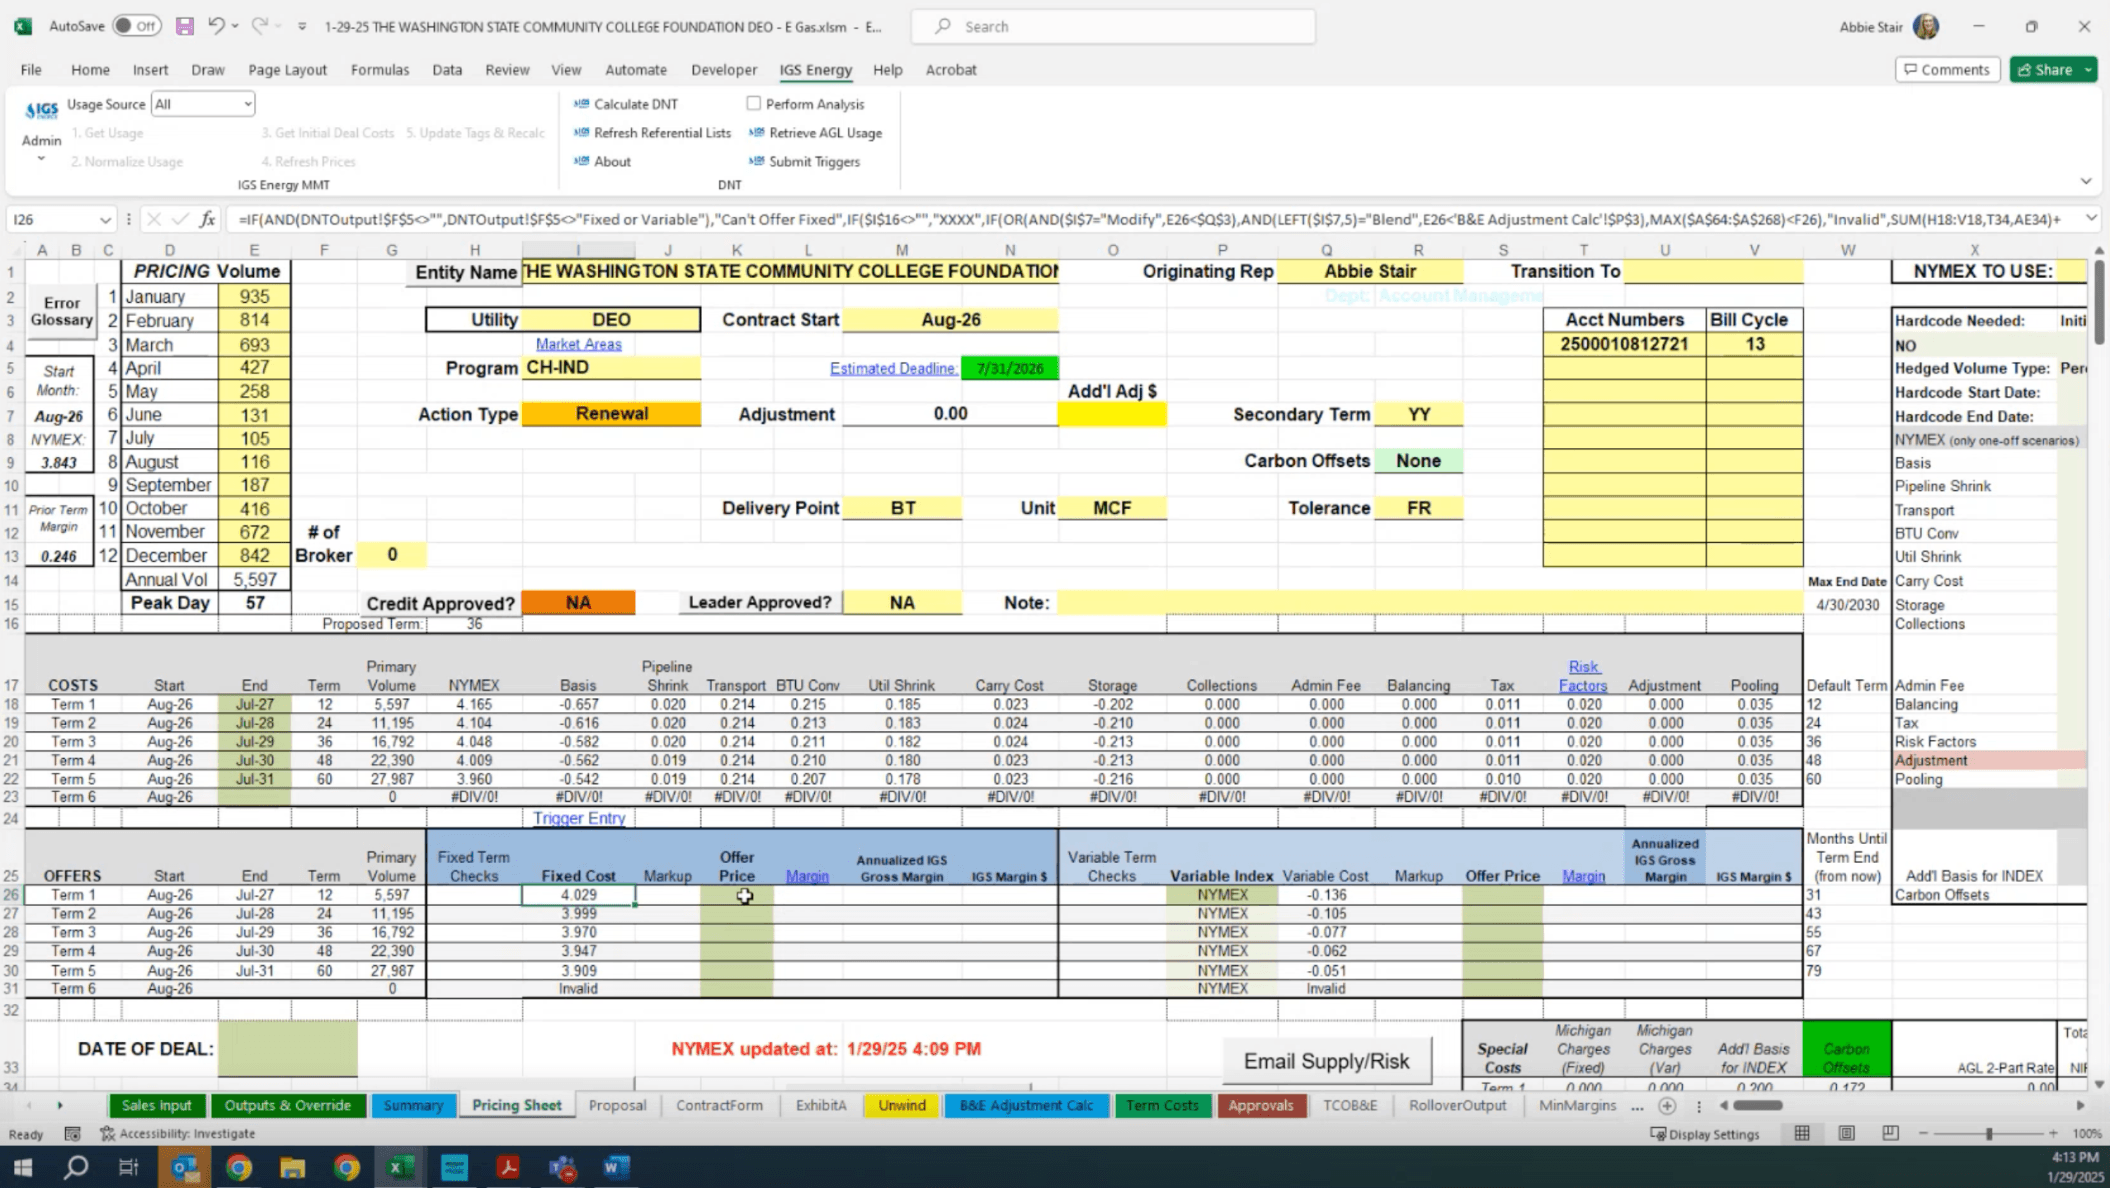Switch to the Term Costs sheet tab
This screenshot has width=2110, height=1188.
point(1161,1105)
